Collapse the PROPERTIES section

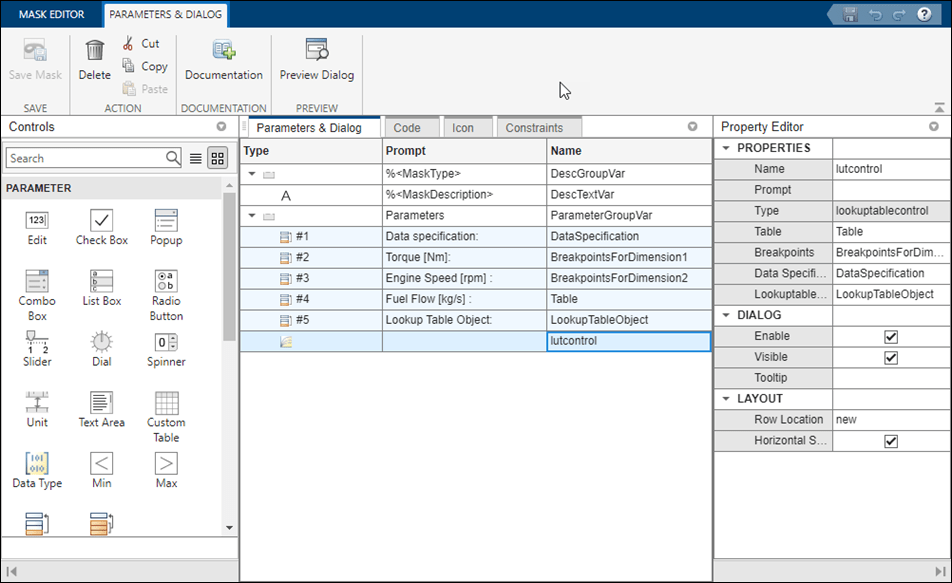coord(725,149)
